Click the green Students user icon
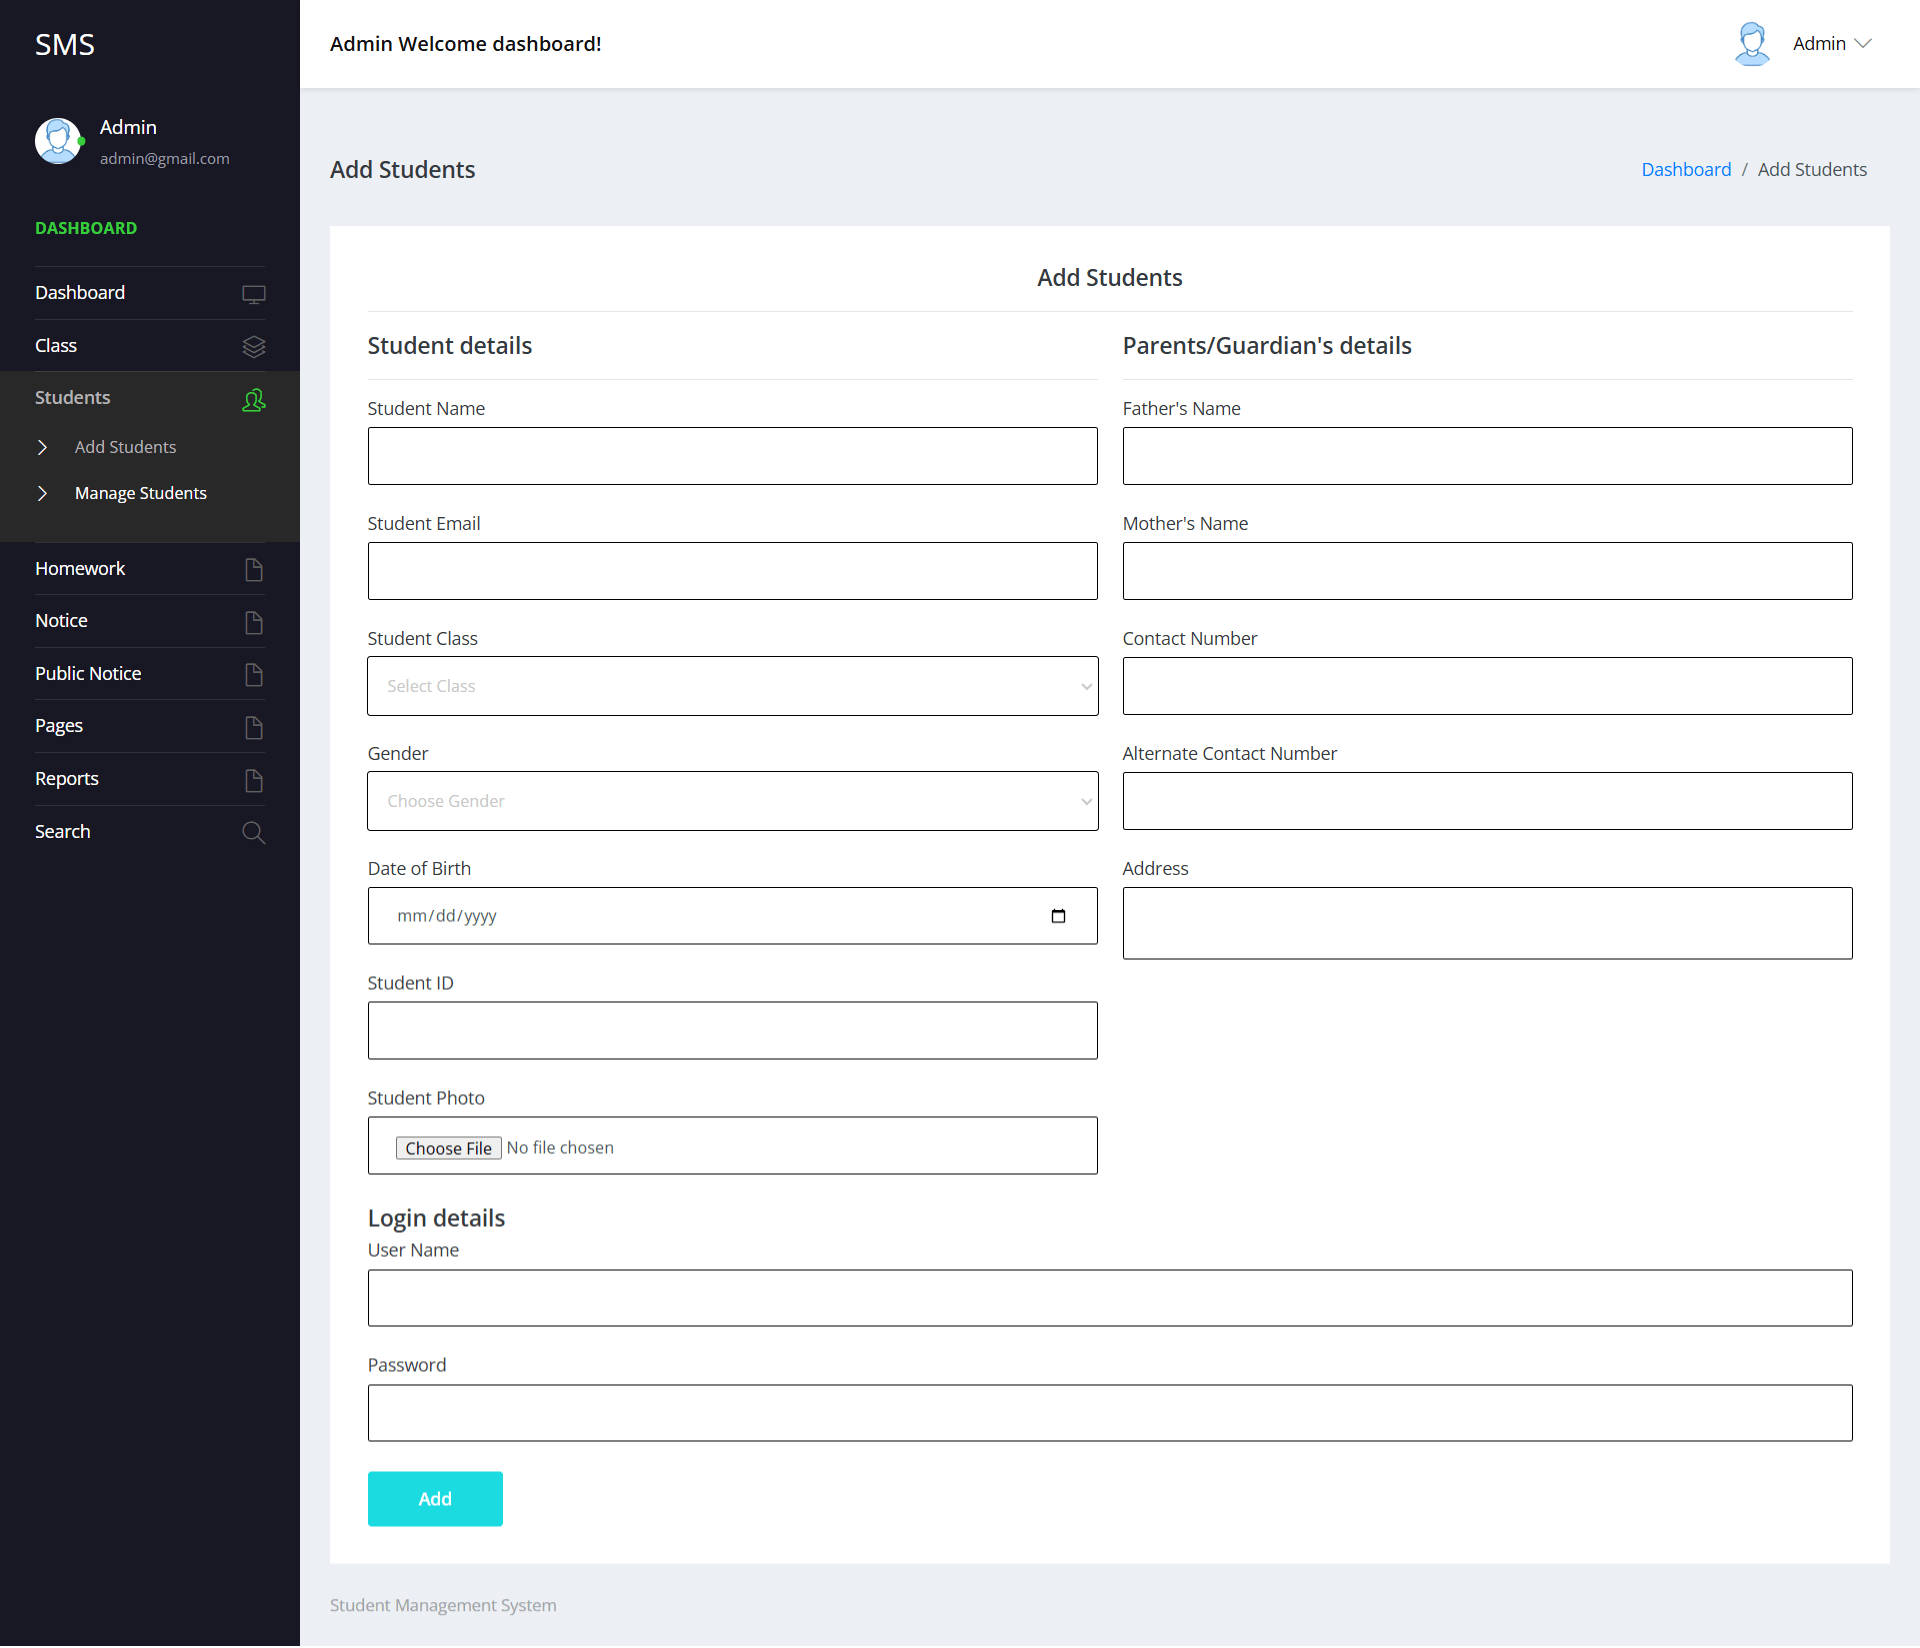 (x=253, y=400)
